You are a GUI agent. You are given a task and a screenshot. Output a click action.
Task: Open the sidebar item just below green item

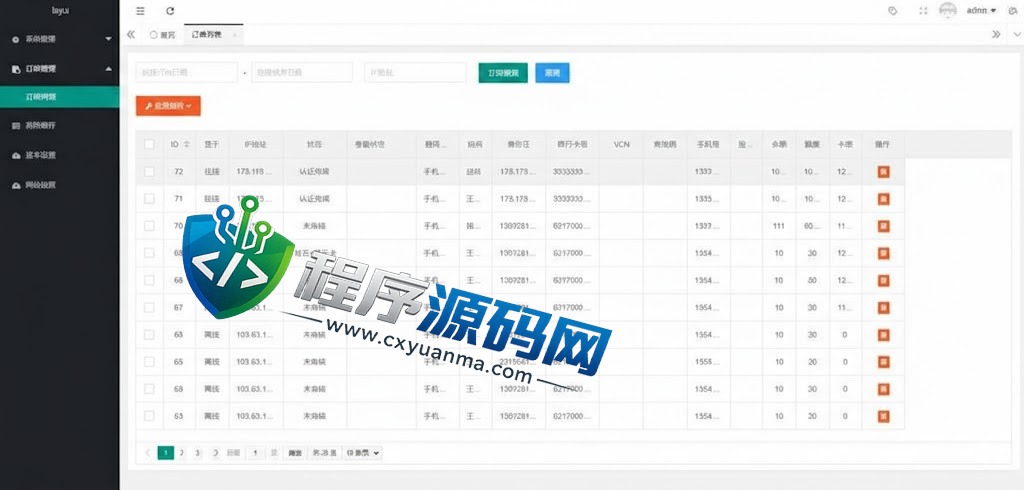[59, 125]
